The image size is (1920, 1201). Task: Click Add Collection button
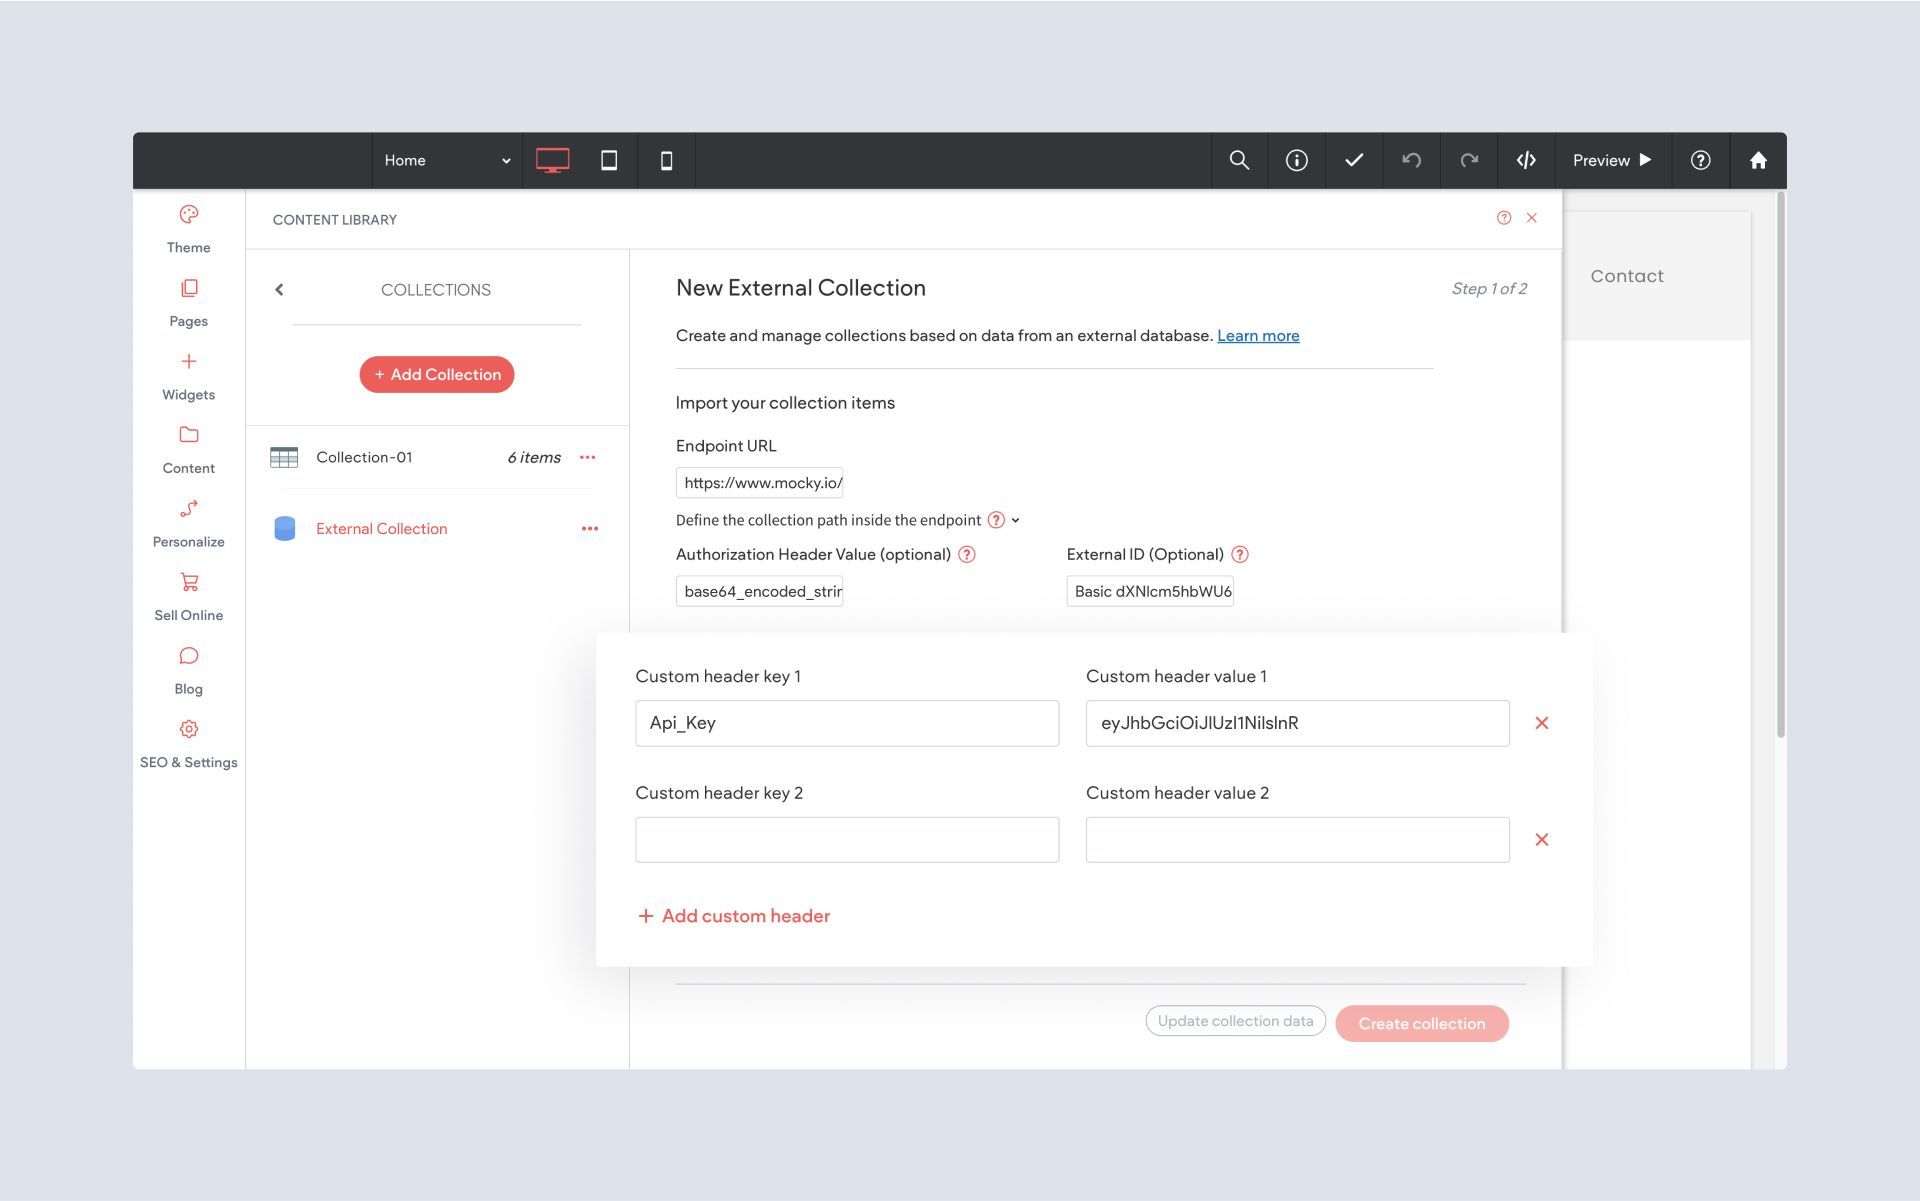[x=436, y=375]
